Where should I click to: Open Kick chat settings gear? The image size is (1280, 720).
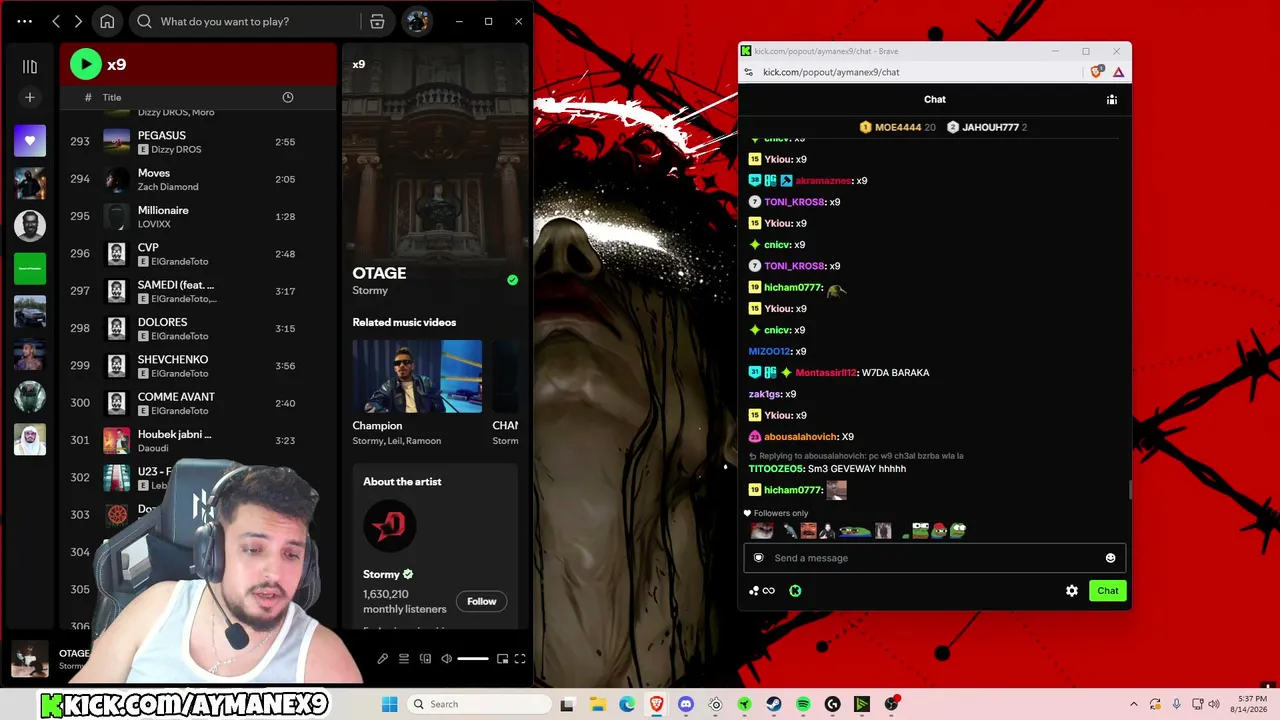coord(1072,591)
